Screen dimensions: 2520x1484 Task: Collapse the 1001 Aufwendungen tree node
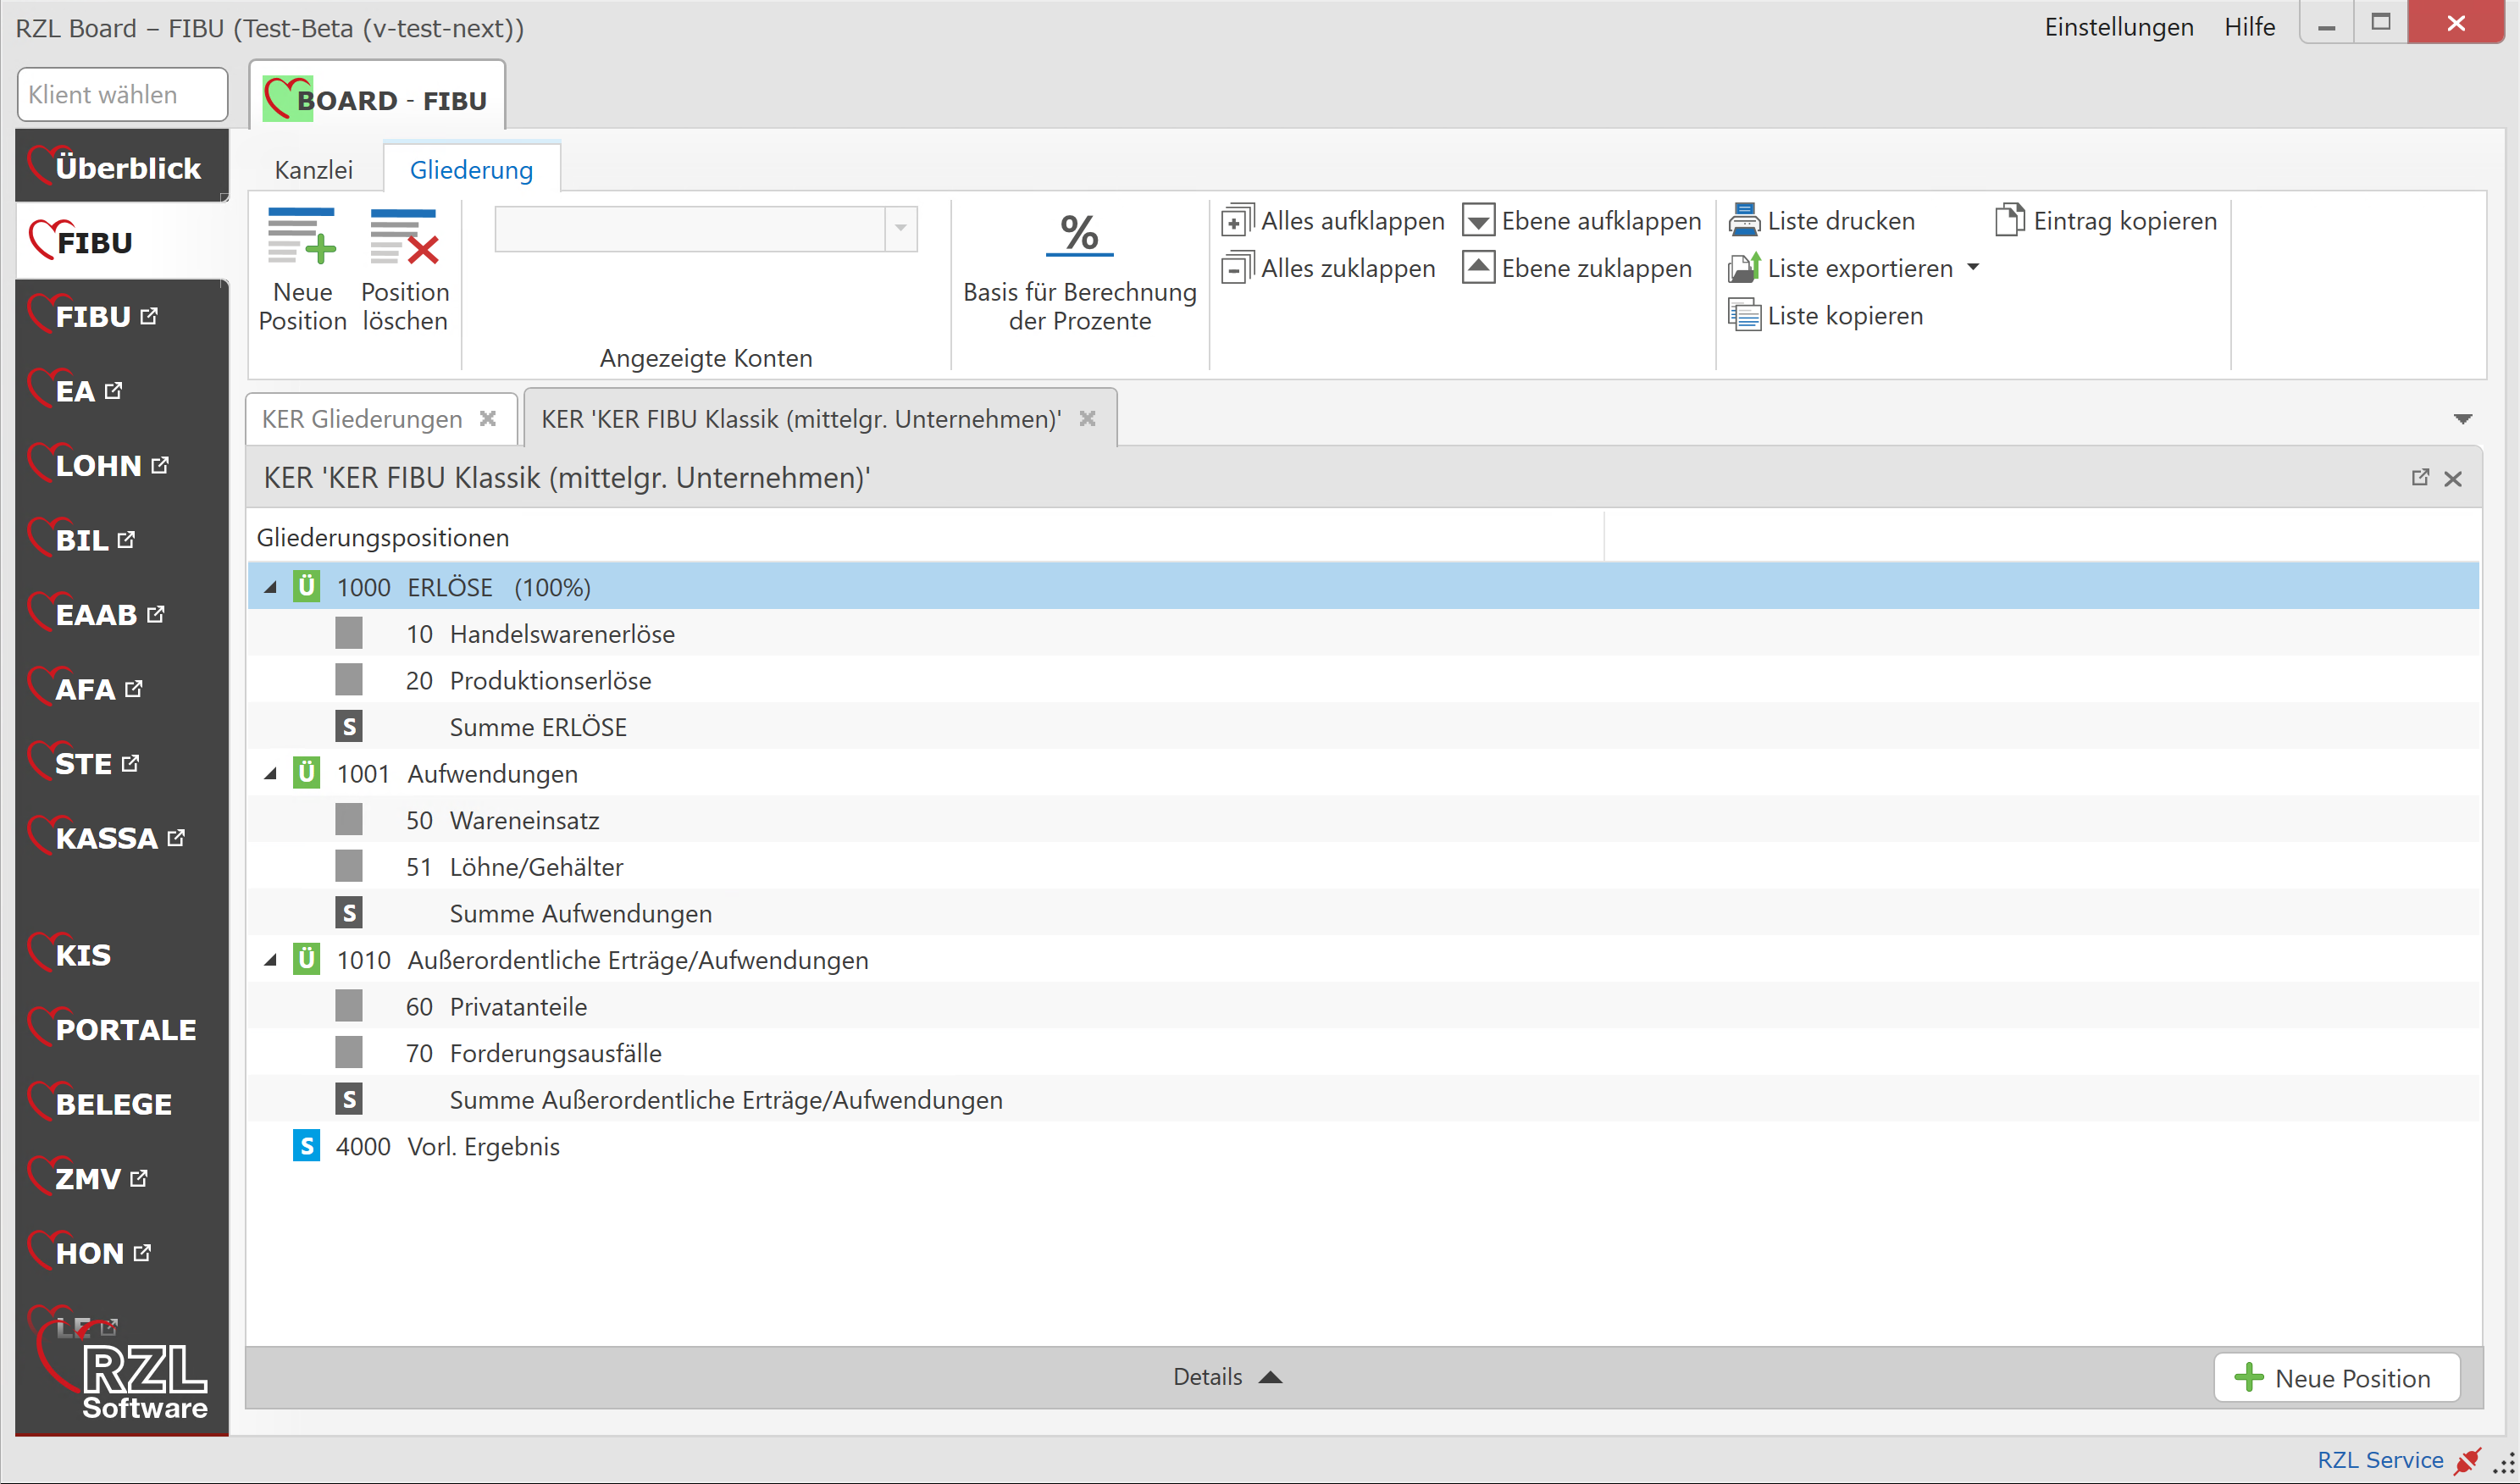[x=270, y=774]
